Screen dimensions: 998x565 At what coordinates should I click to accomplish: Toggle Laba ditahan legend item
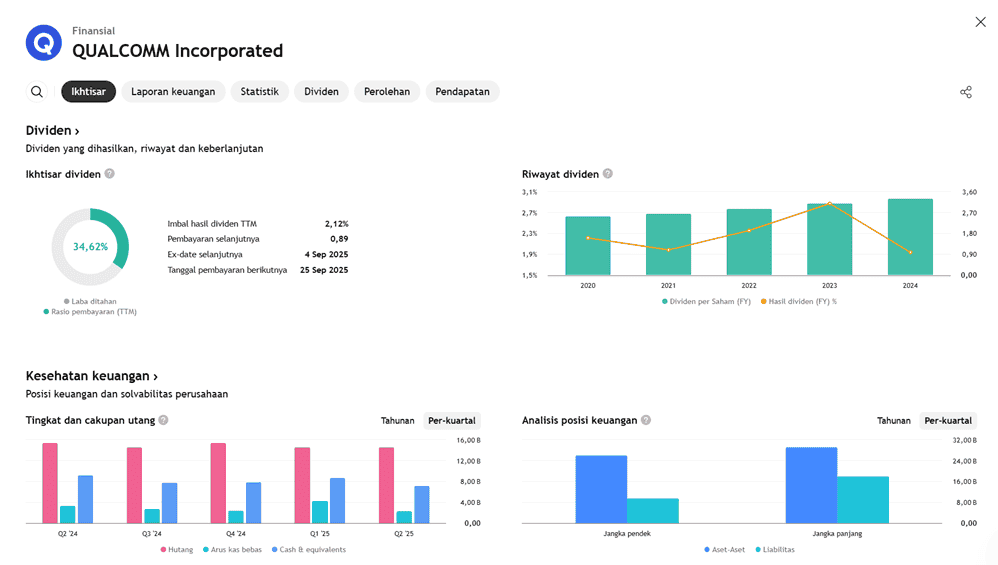pyautogui.click(x=90, y=302)
